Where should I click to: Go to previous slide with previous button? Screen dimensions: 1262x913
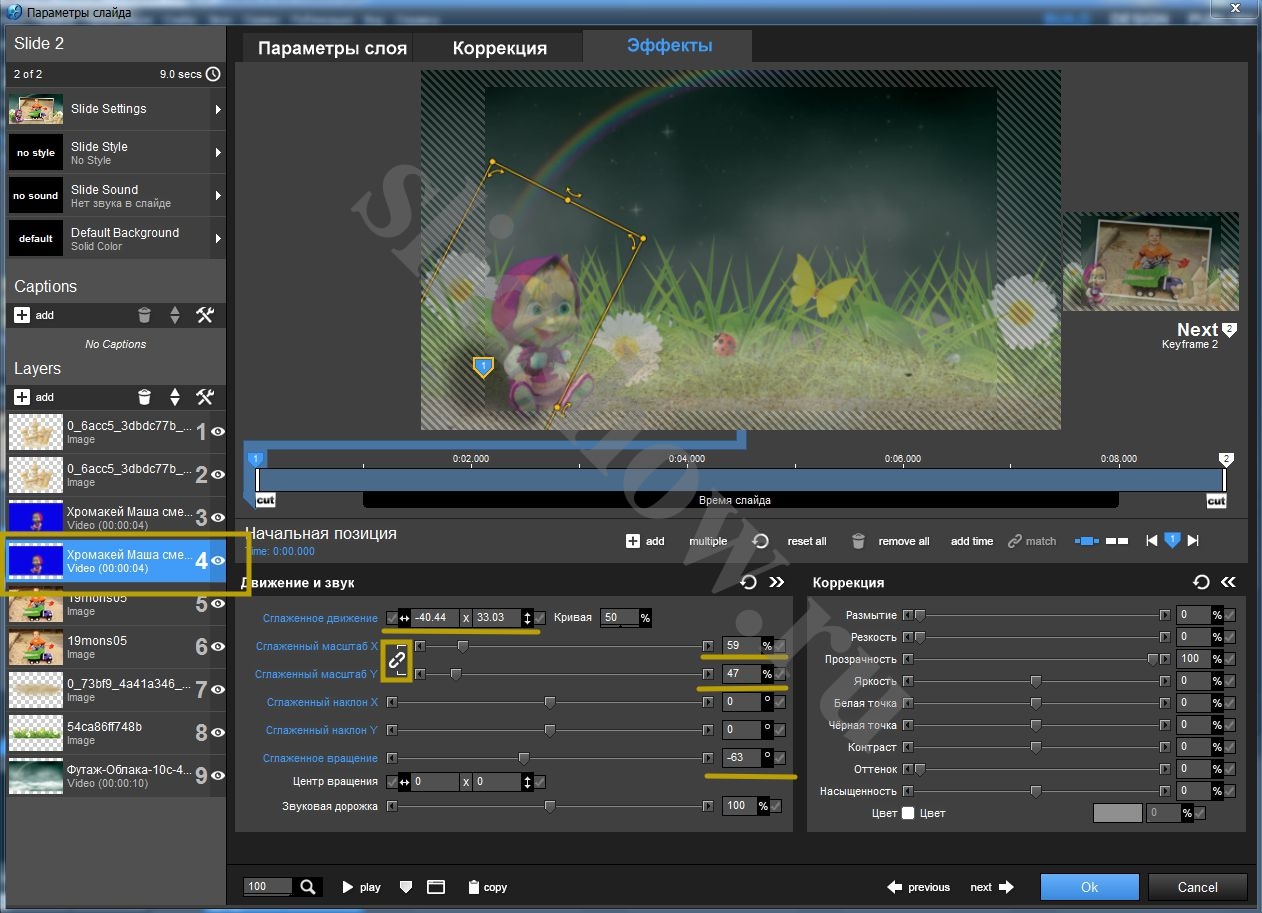point(918,887)
